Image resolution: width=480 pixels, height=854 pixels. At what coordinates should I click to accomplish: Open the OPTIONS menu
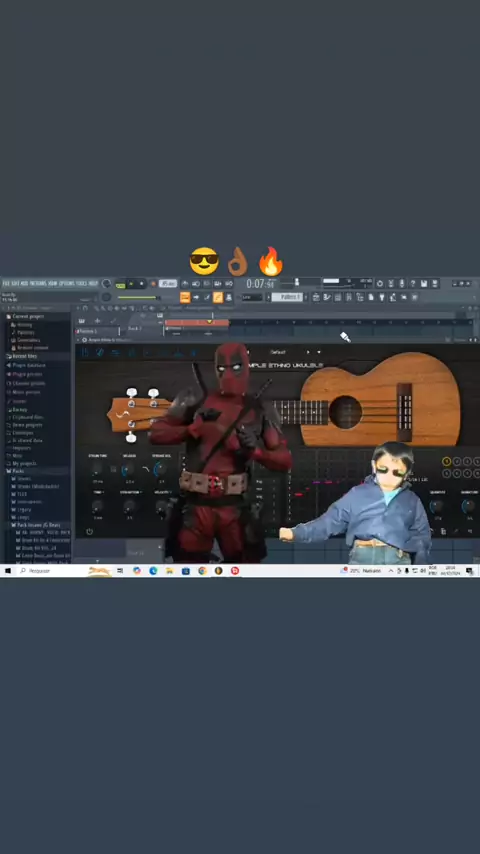point(66,283)
